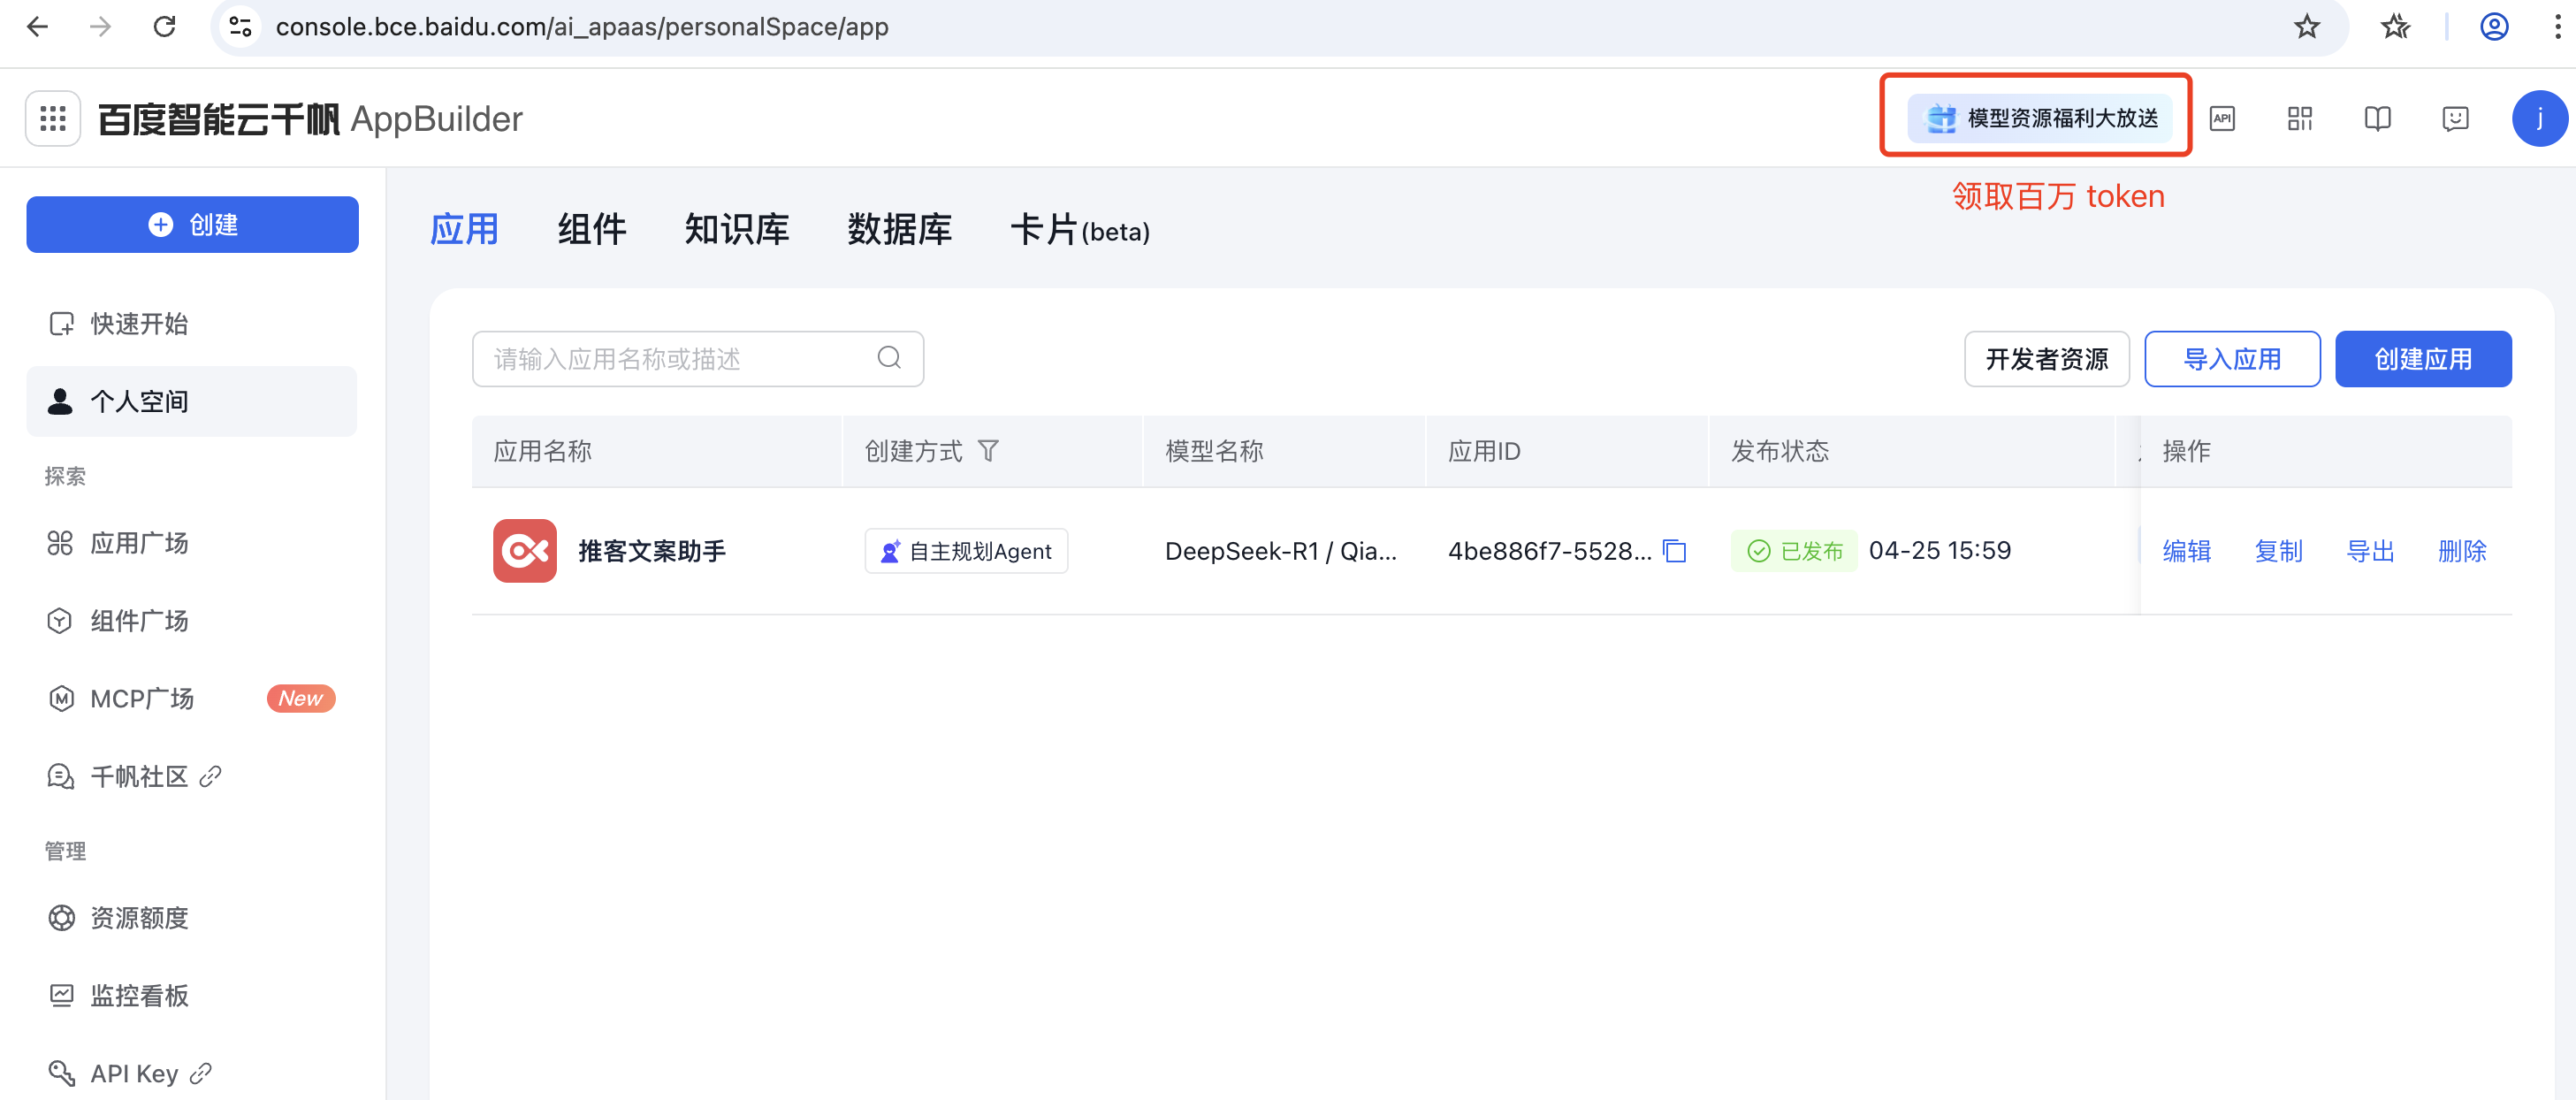
Task: Click 复制 for 推客文案助手
Action: point(2279,551)
